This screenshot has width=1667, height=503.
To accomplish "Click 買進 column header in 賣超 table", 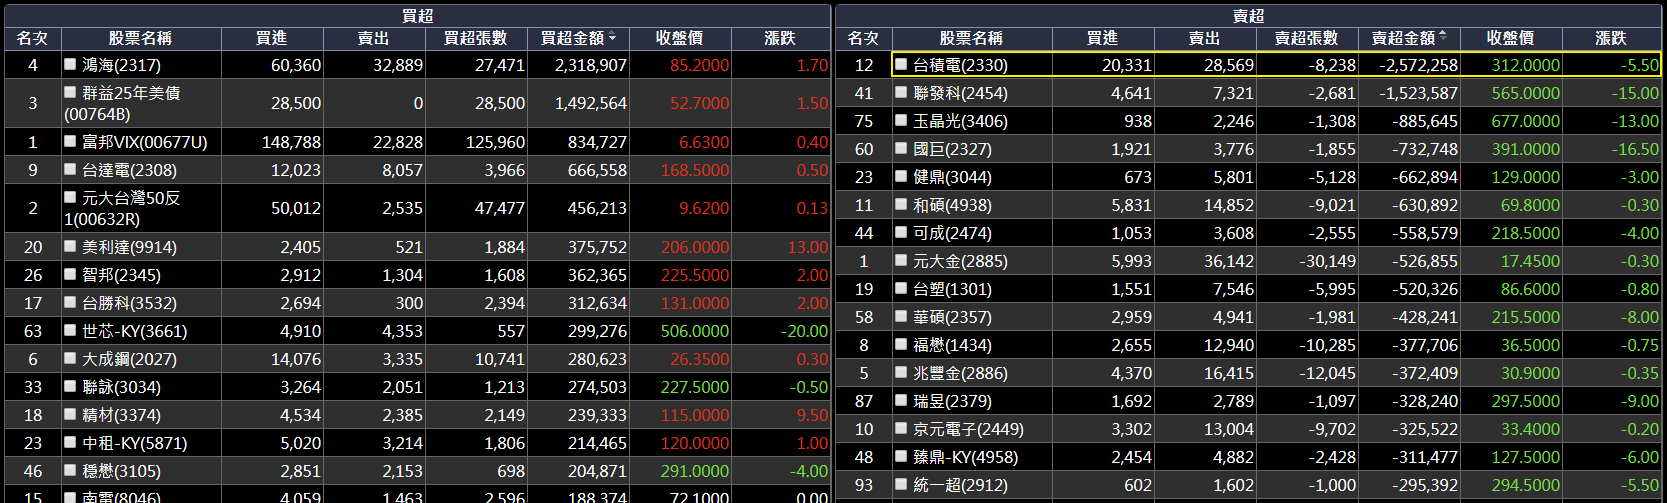I will [1102, 38].
